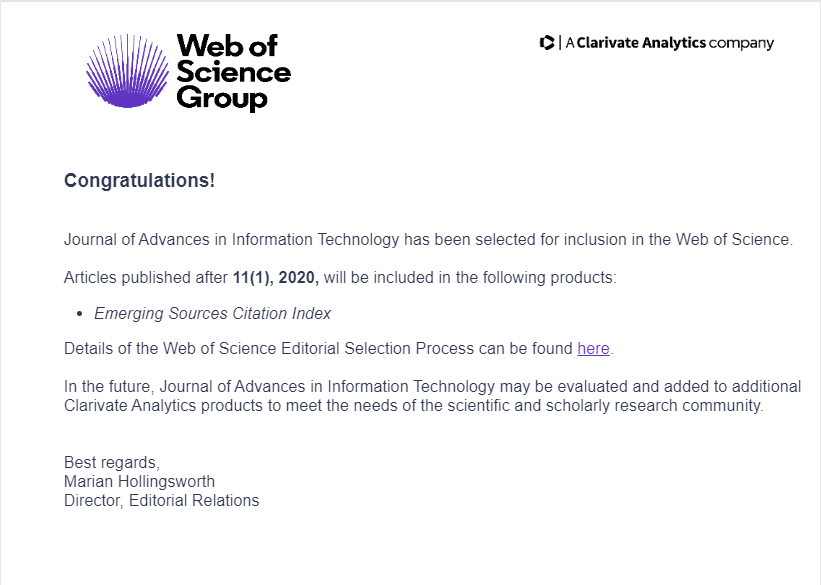
Task: Click the word 'Science' in the logo
Action: coord(234,72)
